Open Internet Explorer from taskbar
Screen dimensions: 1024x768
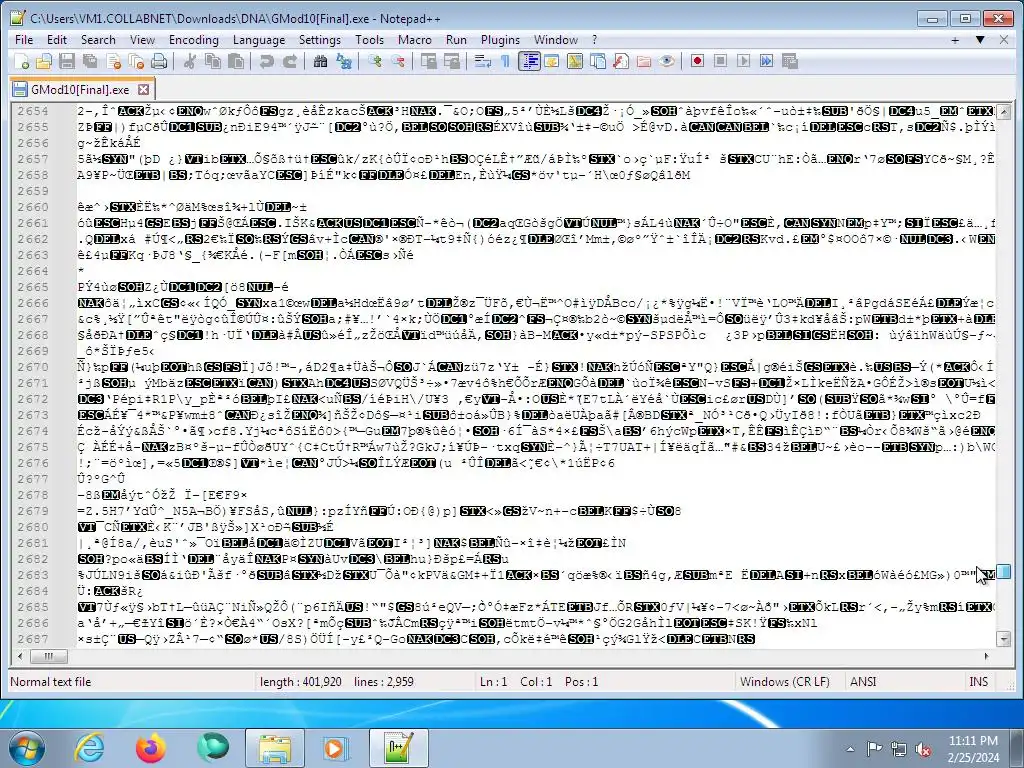[x=91, y=748]
